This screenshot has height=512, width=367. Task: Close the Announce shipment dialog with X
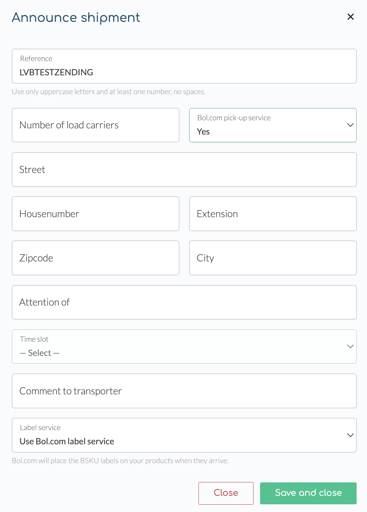coord(350,17)
